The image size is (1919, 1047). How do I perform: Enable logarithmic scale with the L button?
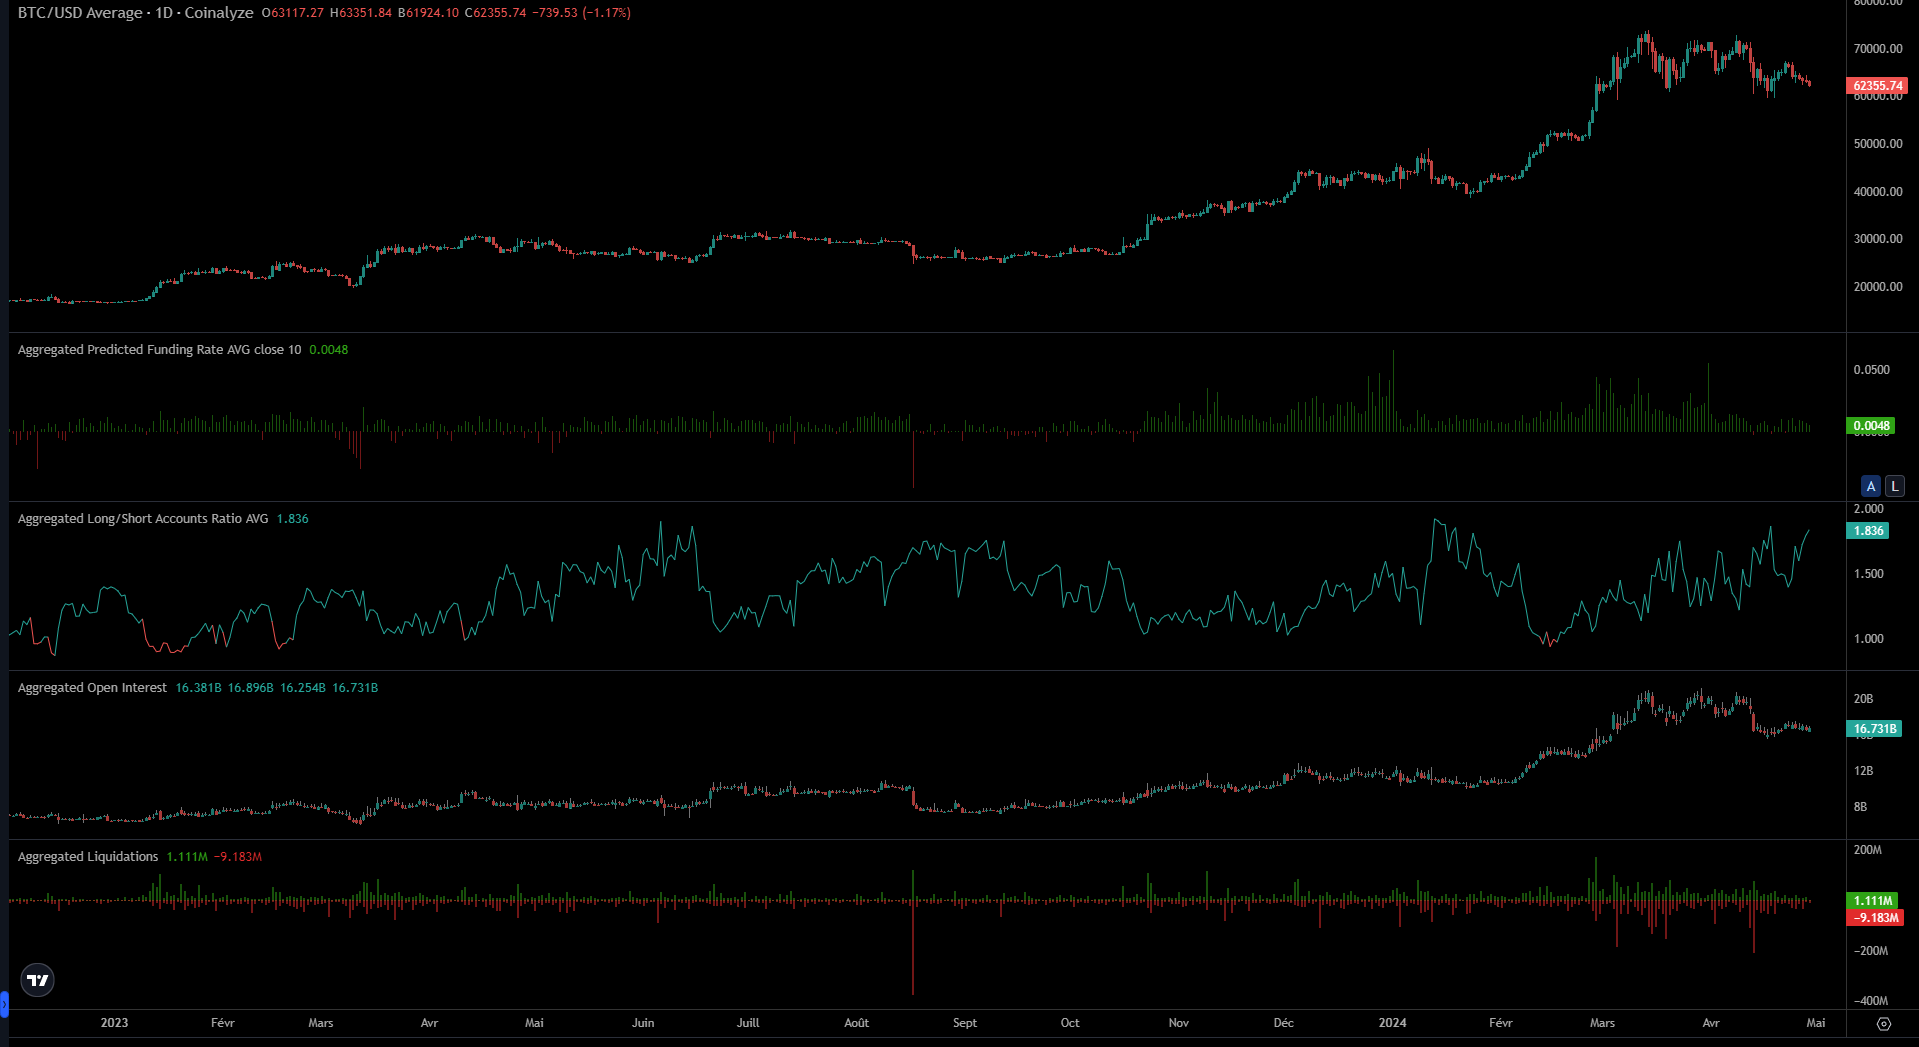click(x=1893, y=486)
